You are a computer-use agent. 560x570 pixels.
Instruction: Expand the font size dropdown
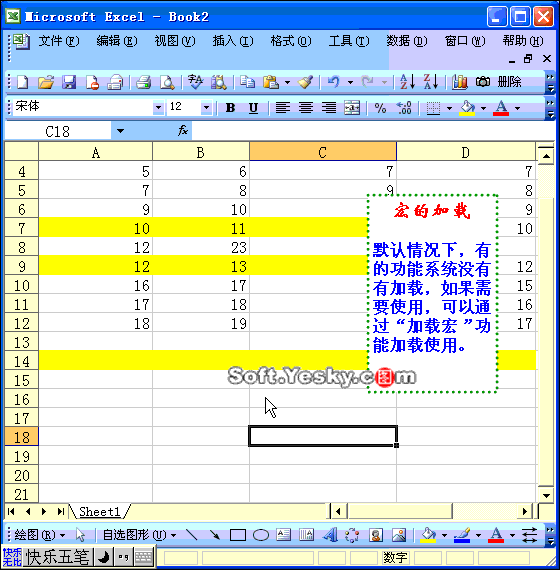[x=207, y=108]
